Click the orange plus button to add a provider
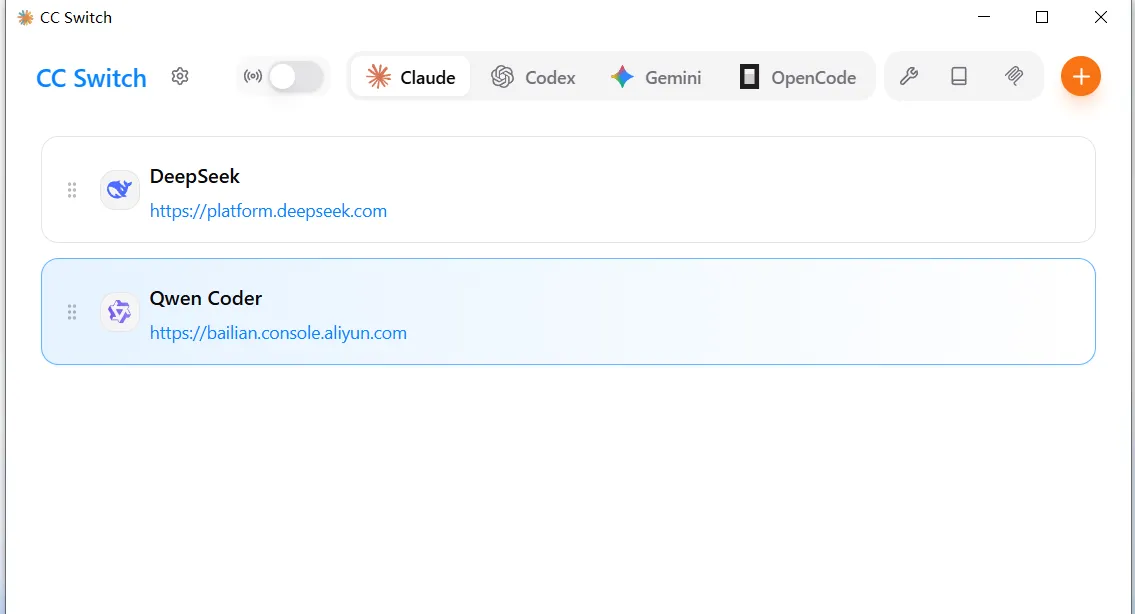 click(x=1080, y=76)
